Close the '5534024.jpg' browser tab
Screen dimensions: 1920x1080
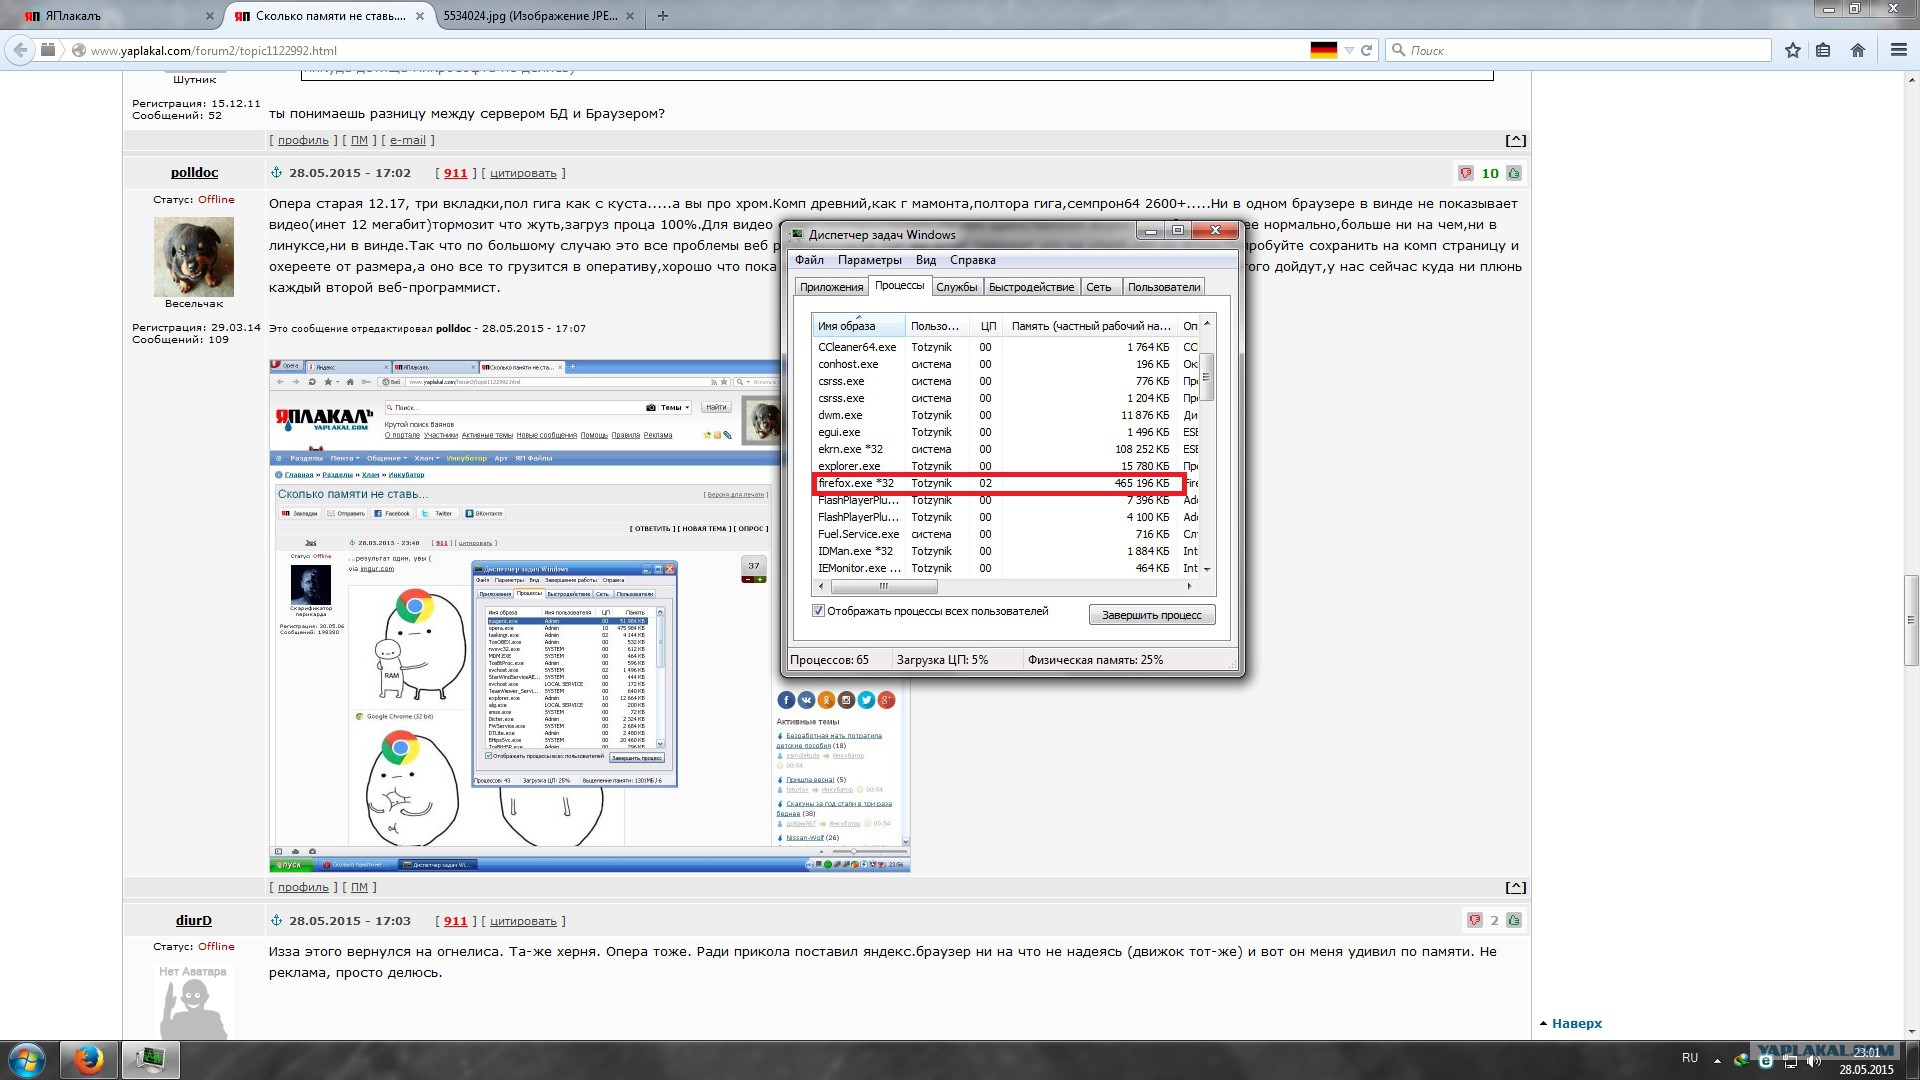(x=629, y=16)
